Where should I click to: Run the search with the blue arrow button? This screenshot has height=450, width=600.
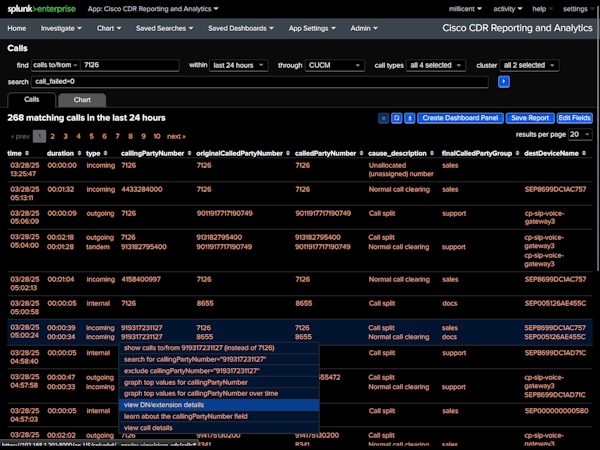pos(504,82)
